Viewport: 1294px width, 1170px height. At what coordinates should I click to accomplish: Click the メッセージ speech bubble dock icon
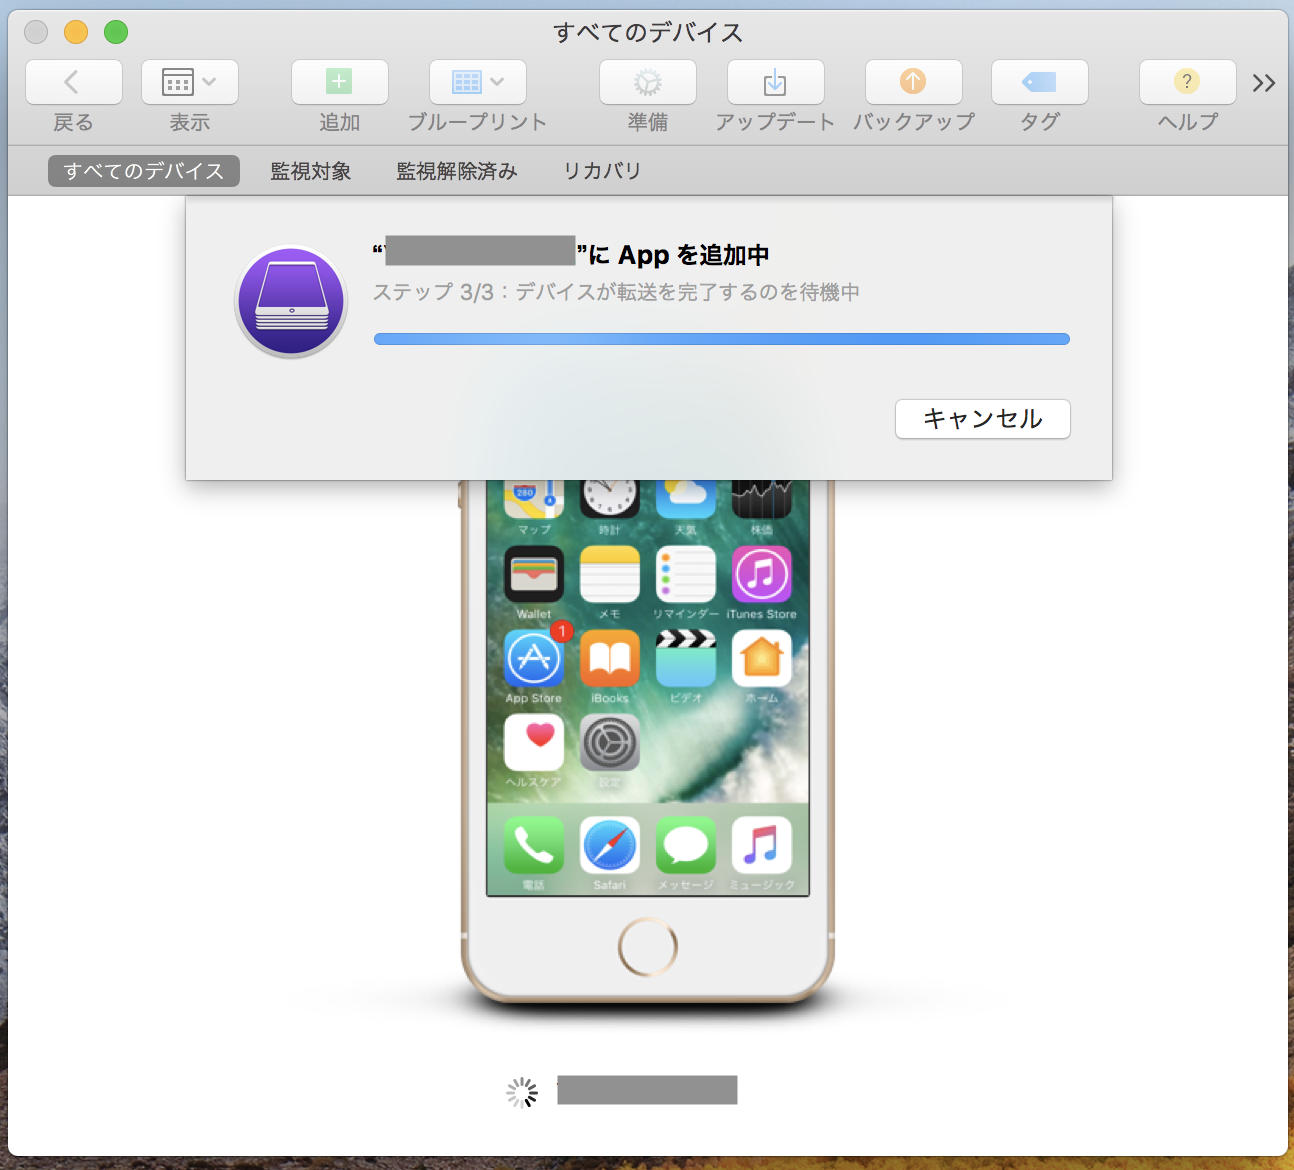pos(686,846)
